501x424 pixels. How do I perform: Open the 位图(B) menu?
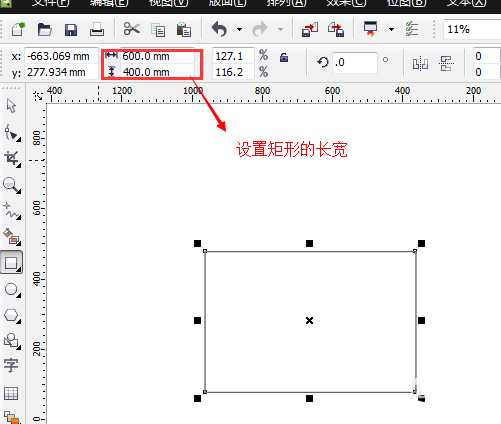click(x=406, y=3)
